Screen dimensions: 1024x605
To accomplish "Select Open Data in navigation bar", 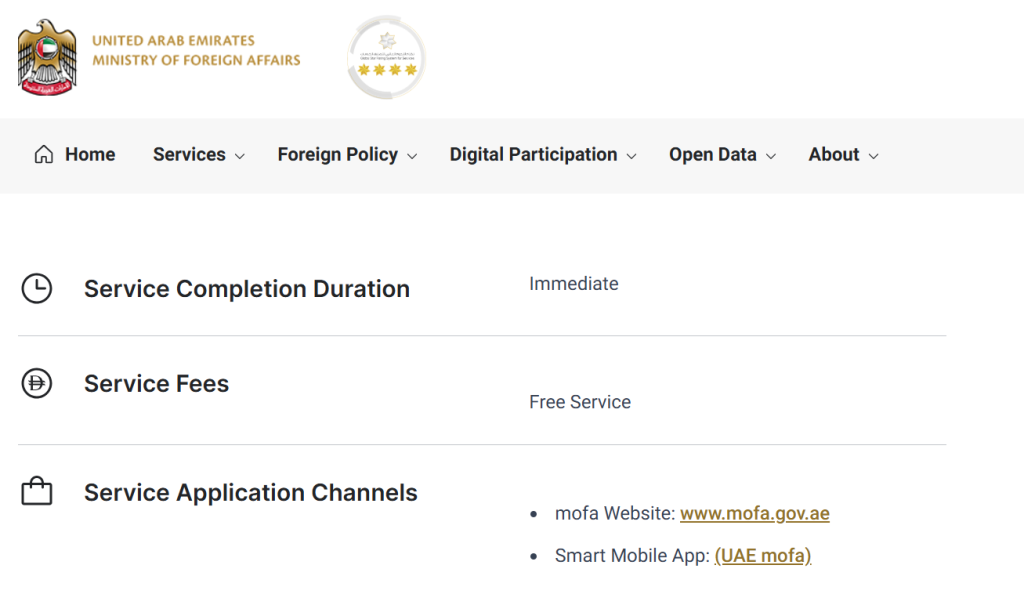I will [x=712, y=155].
